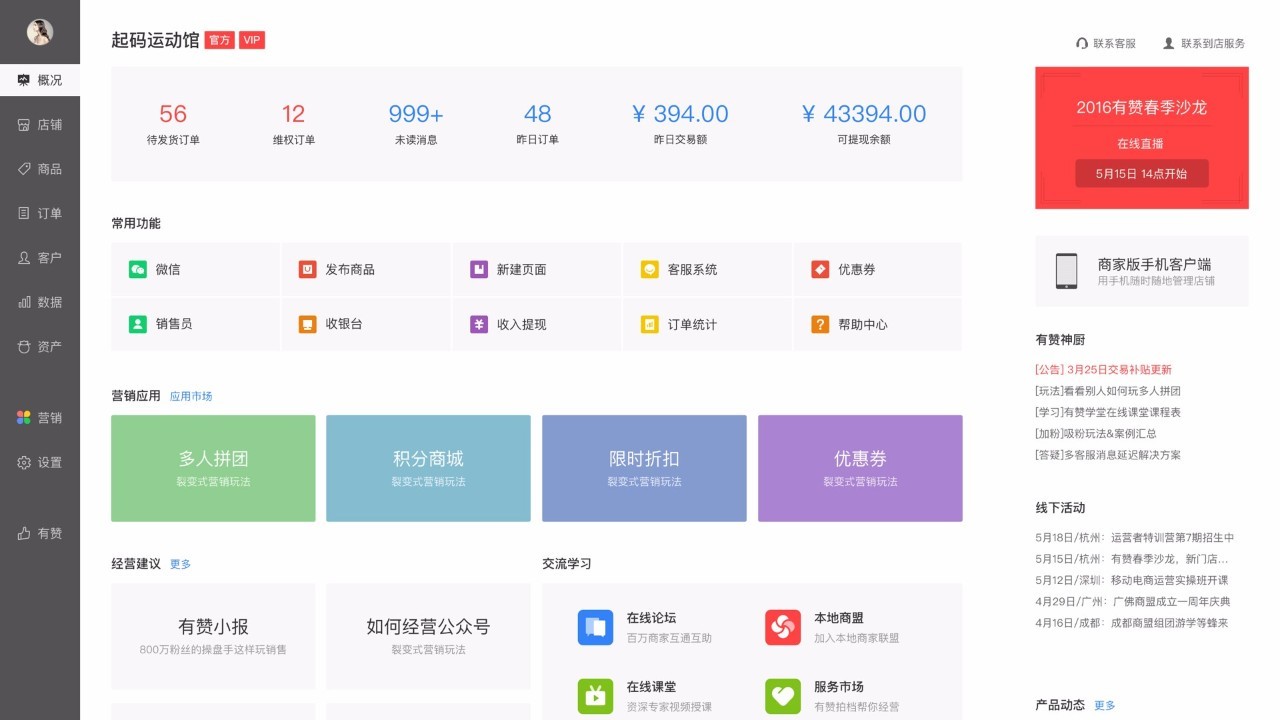Click the profile avatar at top left
Screen dimensions: 1280x720
40,31
